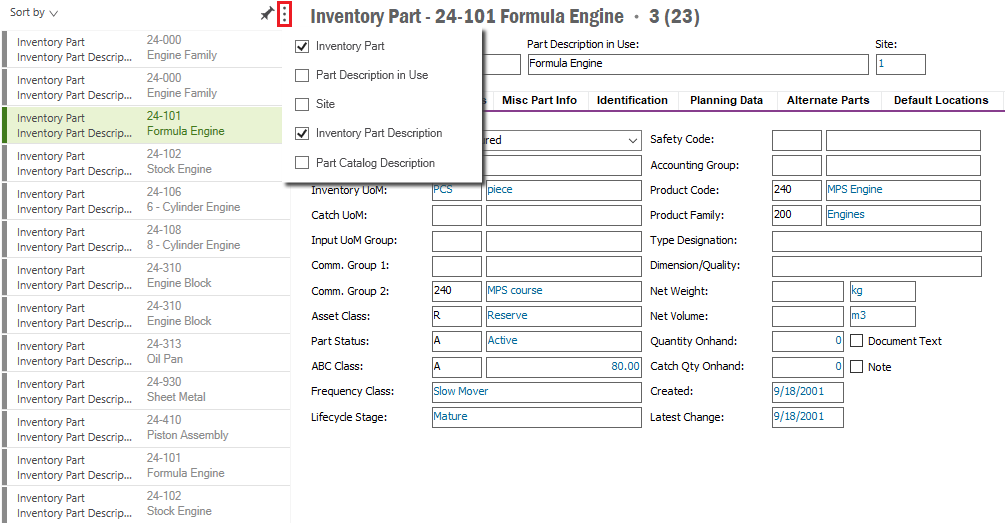Open the Default Locations tab

pyautogui.click(x=940, y=100)
